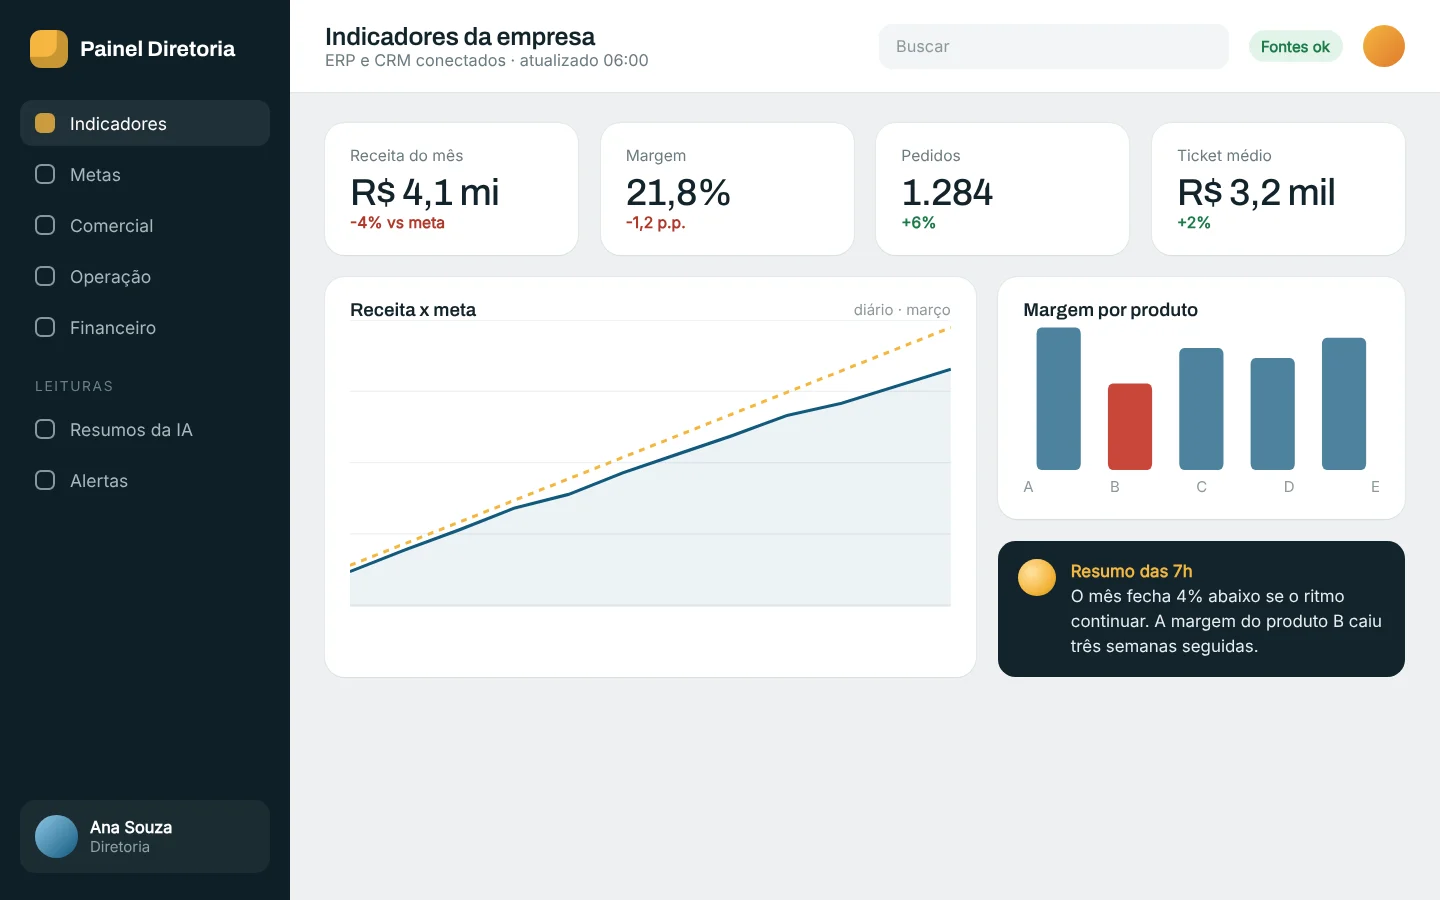
Task: Click the Indicadores sidebar icon
Action: coord(45,123)
